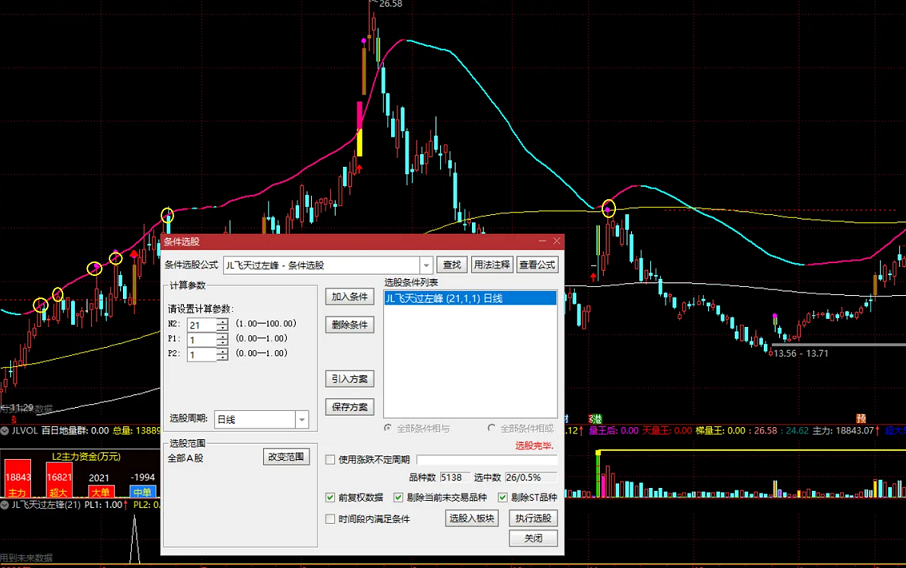The image size is (906, 568).
Task: Click the 选股入板块 button
Action: (472, 518)
